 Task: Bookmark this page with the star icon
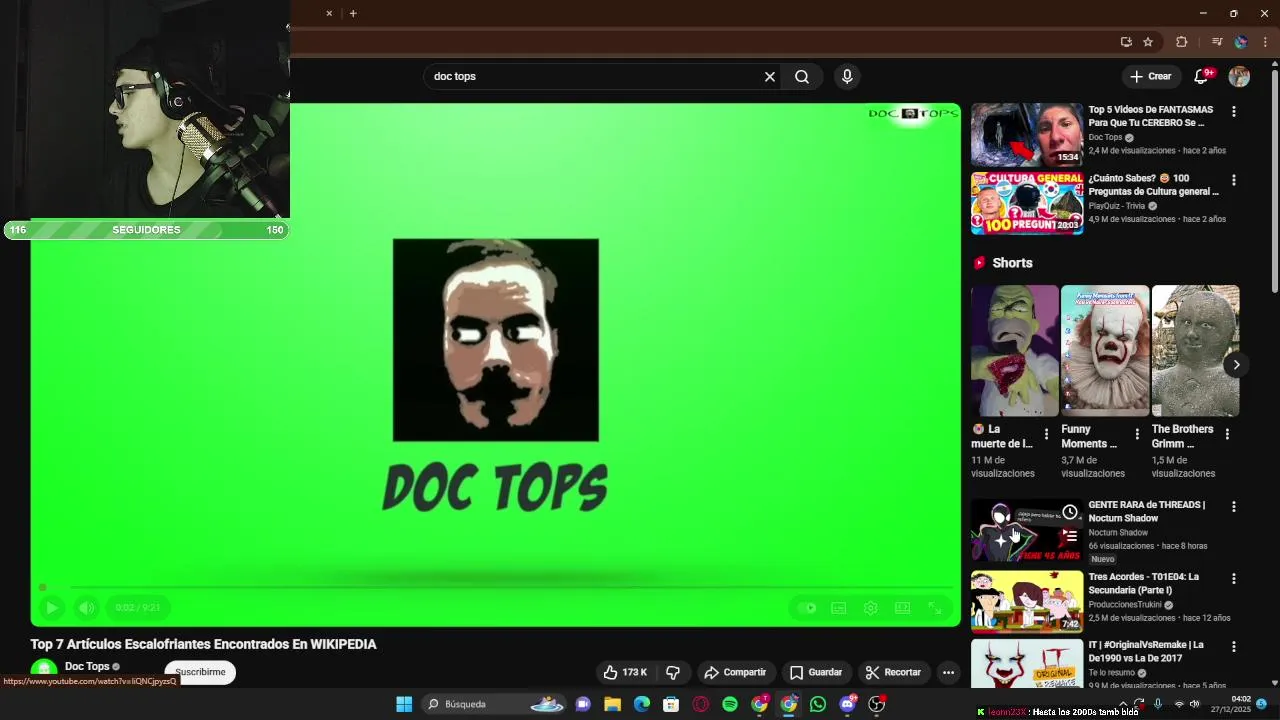click(1148, 42)
